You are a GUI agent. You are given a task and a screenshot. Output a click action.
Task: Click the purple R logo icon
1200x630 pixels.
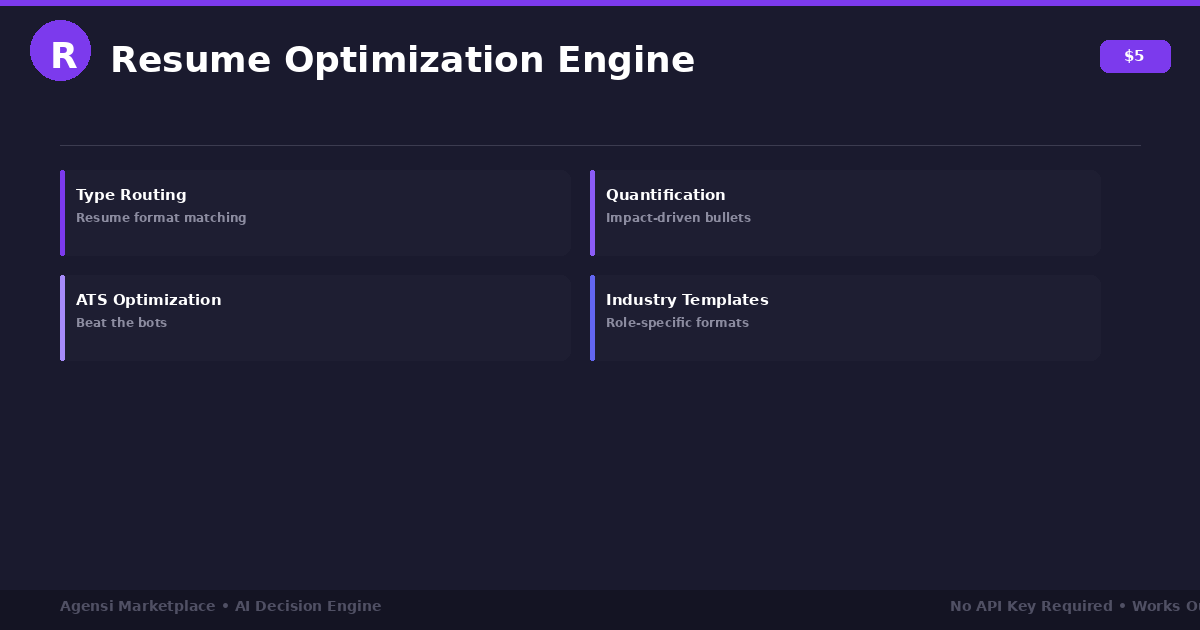click(60, 51)
